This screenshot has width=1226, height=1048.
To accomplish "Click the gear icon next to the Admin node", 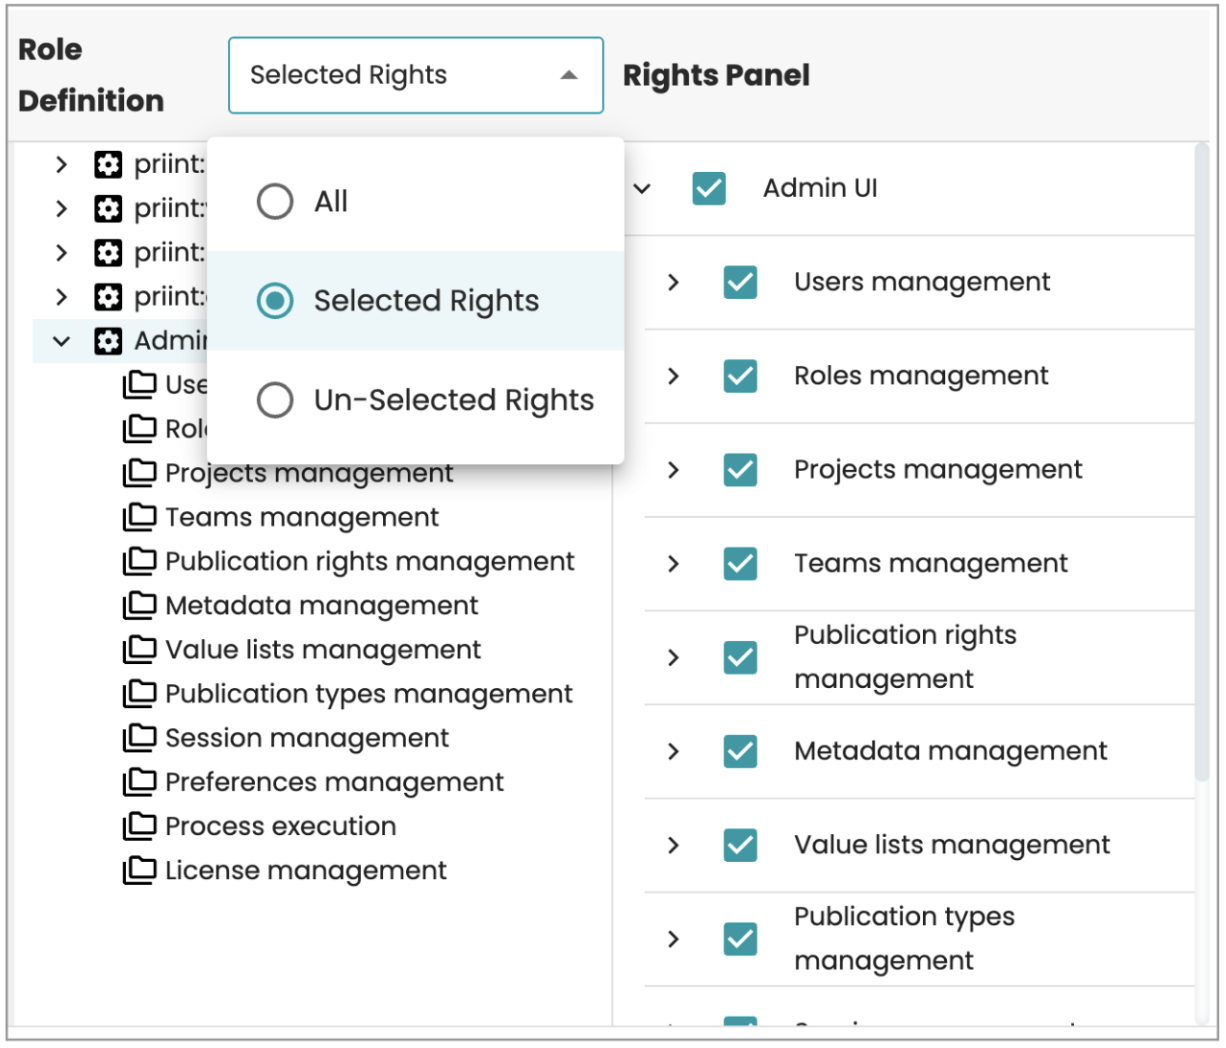I will tap(107, 340).
